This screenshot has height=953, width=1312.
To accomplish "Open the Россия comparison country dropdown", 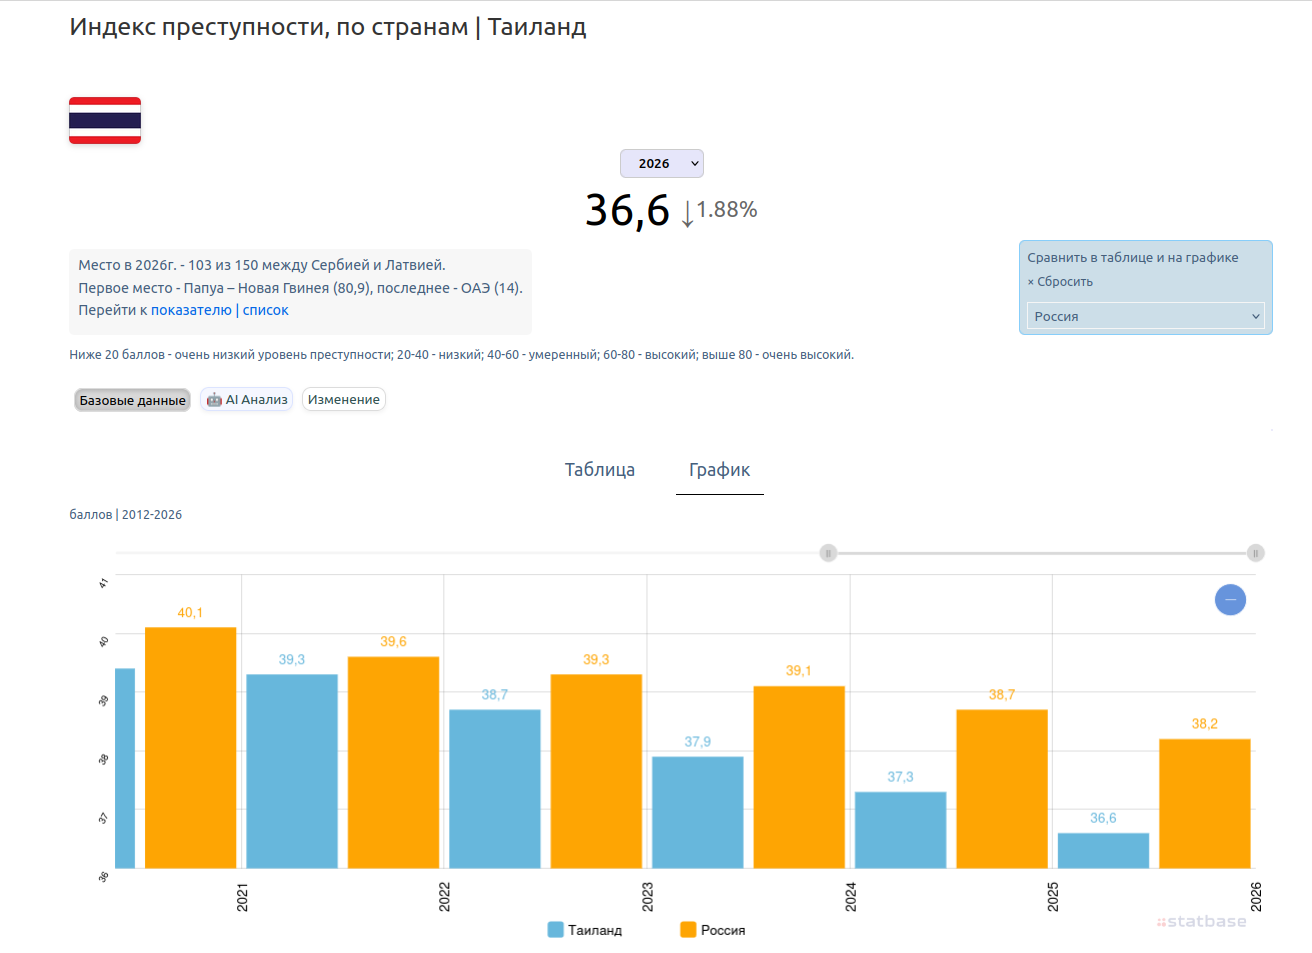I will tap(1146, 316).
